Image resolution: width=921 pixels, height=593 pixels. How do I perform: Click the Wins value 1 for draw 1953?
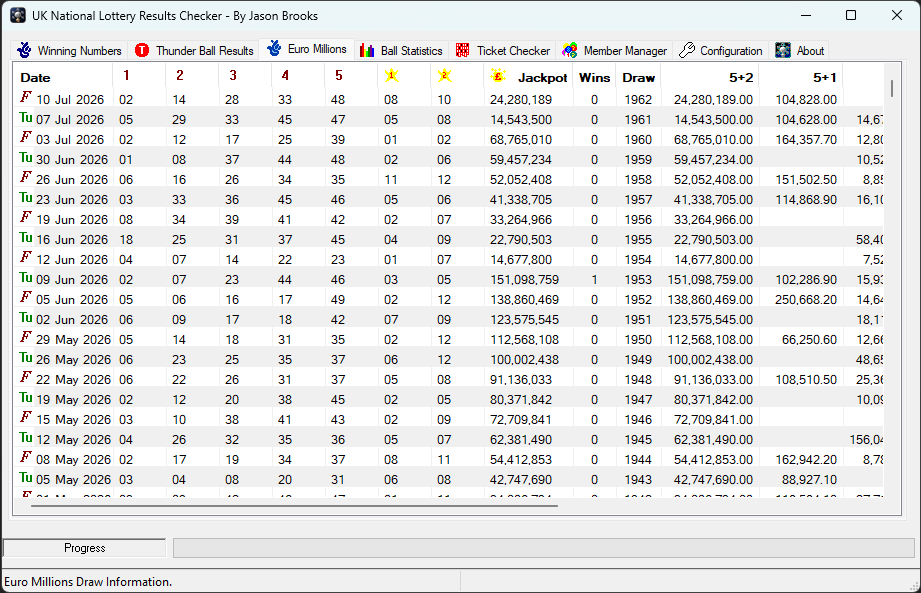click(x=594, y=279)
